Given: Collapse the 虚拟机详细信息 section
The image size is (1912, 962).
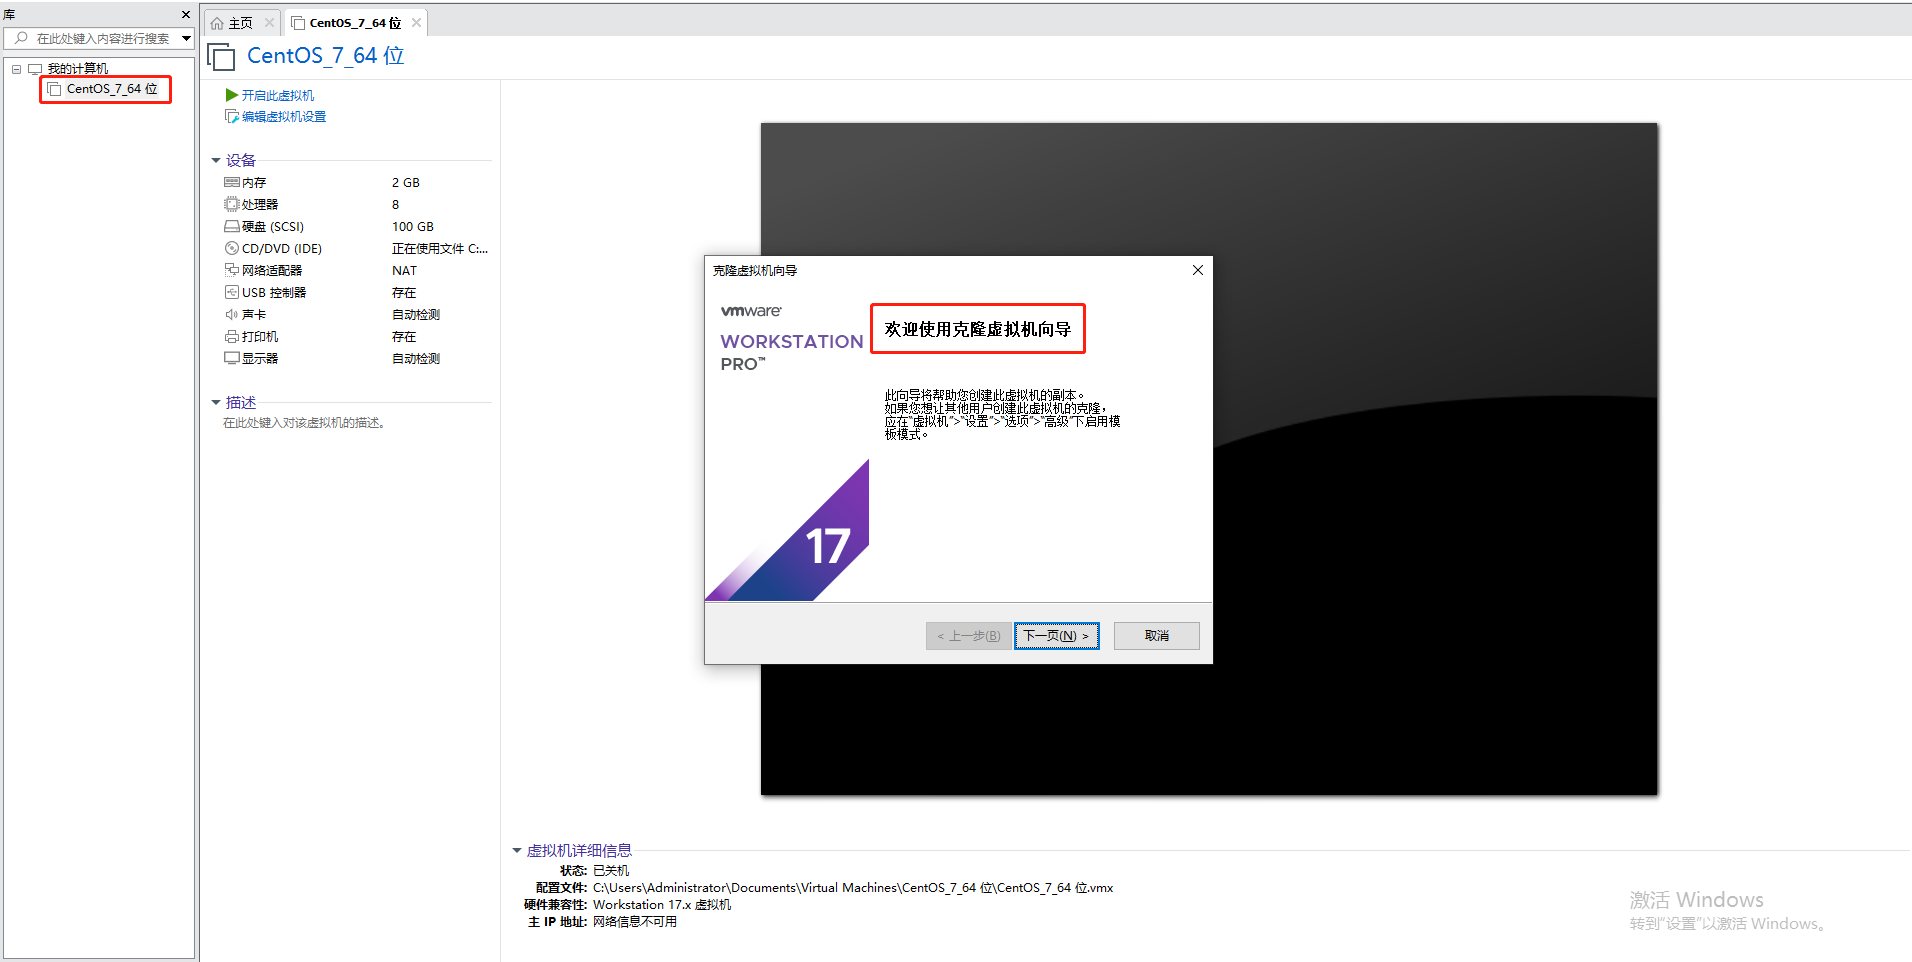Looking at the screenshot, I should point(517,850).
